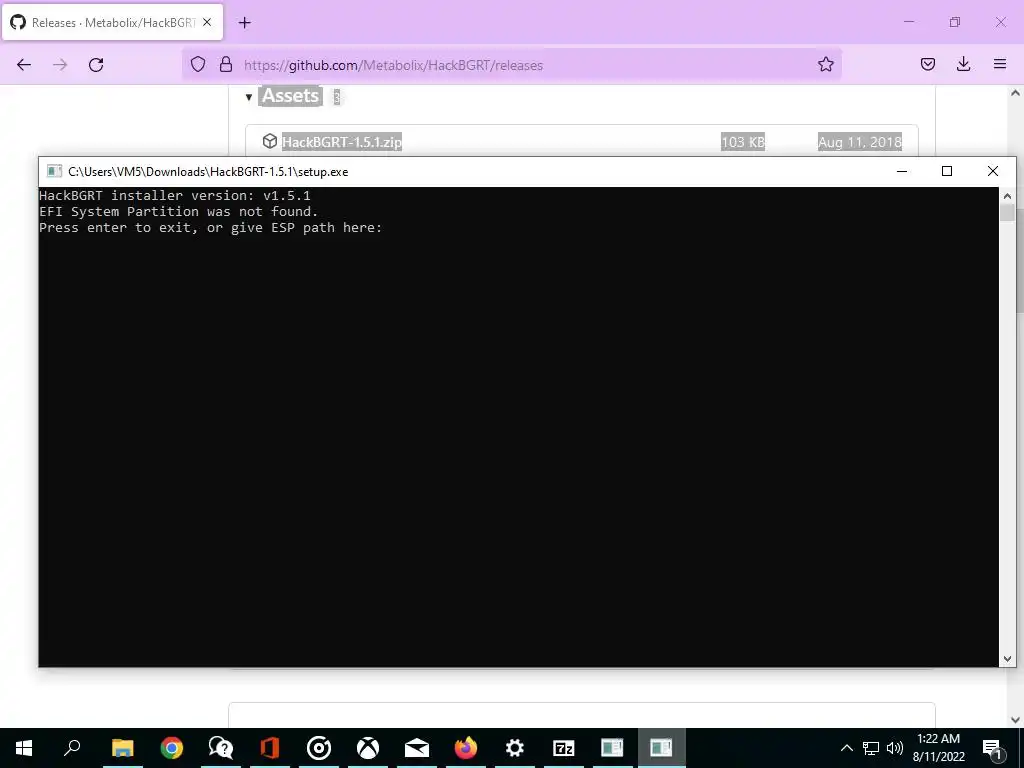Image resolution: width=1024 pixels, height=768 pixels.
Task: Open the Mail app in taskbar
Action: click(x=416, y=748)
